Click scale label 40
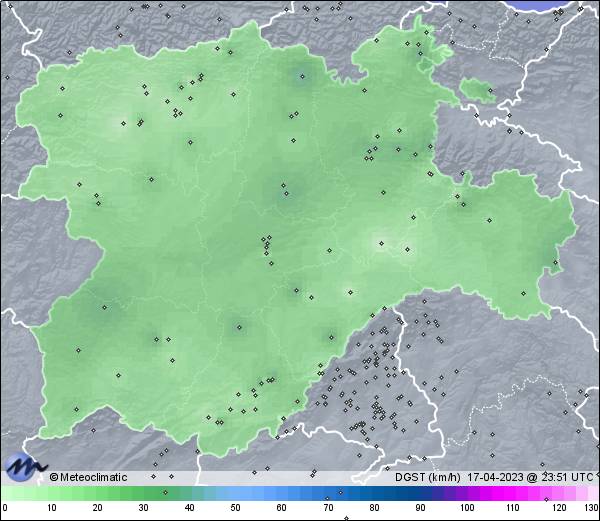This screenshot has height=521, width=600. coord(189,508)
